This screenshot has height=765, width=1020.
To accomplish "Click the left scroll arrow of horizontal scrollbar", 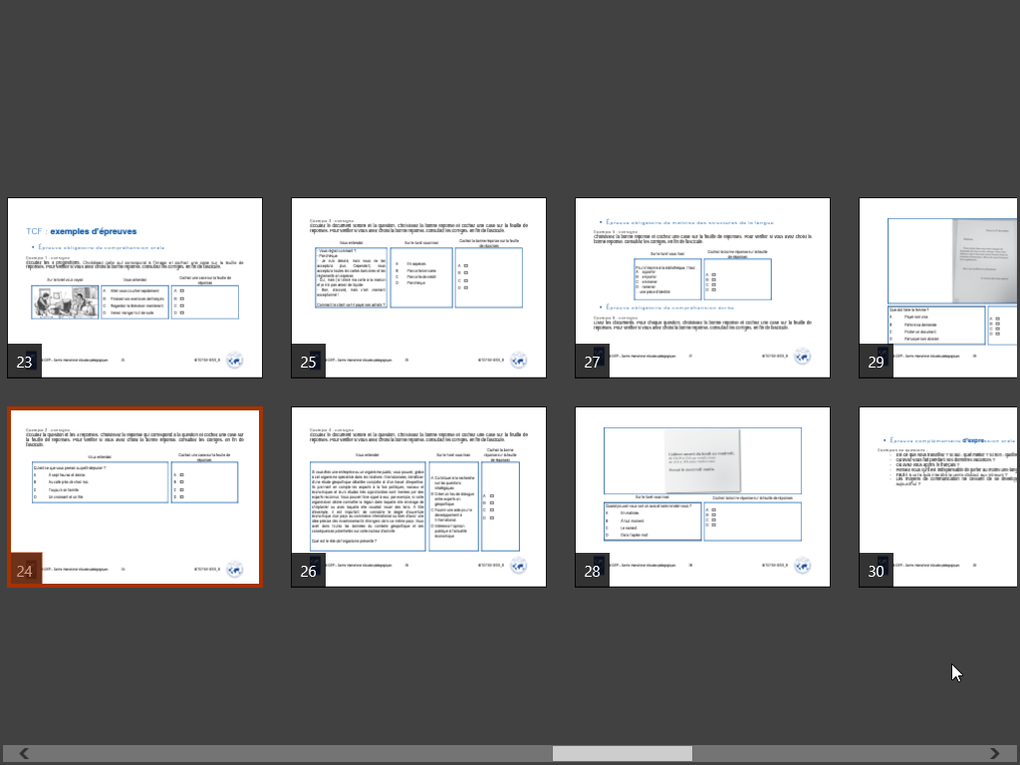I will (24, 753).
